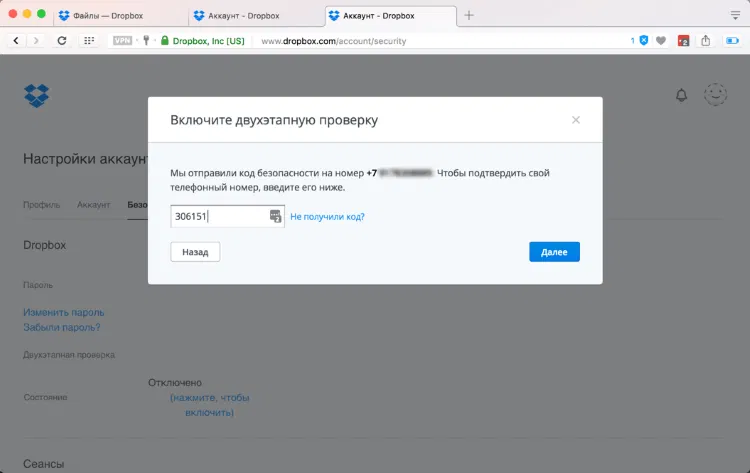The image size is (750, 473).
Task: Open the red extension icon
Action: (x=684, y=41)
